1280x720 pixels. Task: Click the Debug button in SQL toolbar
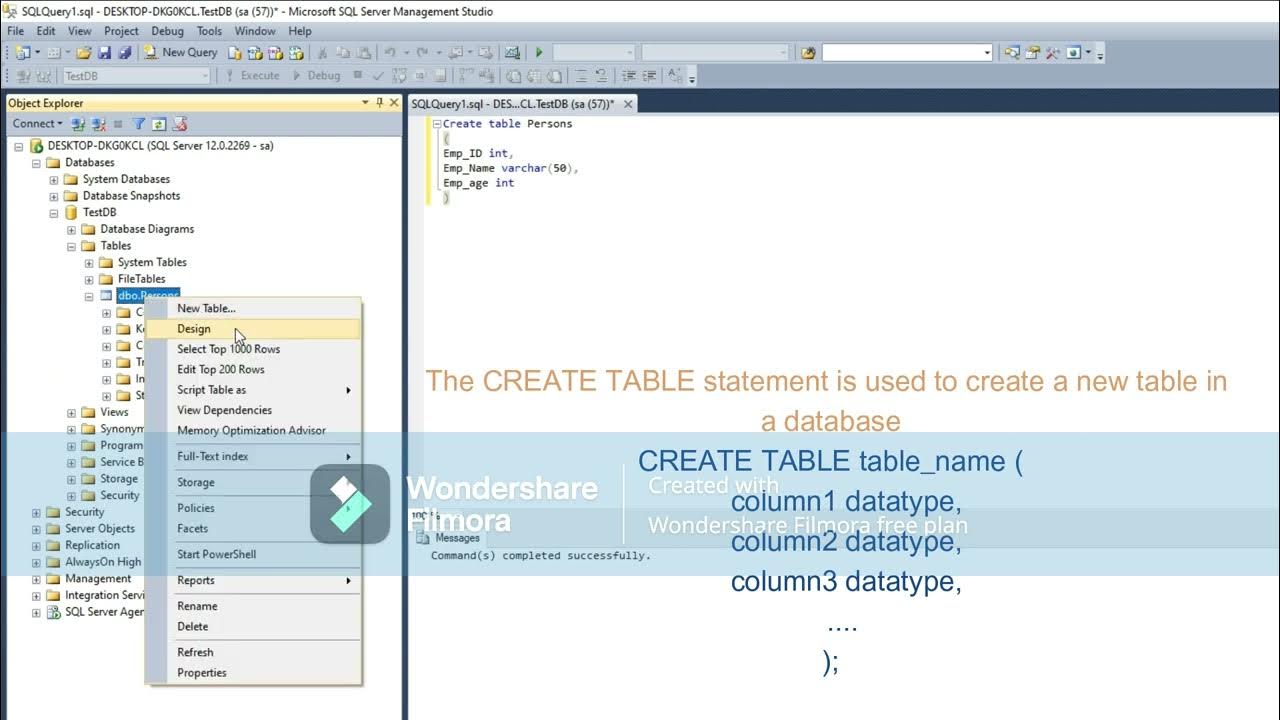316,75
